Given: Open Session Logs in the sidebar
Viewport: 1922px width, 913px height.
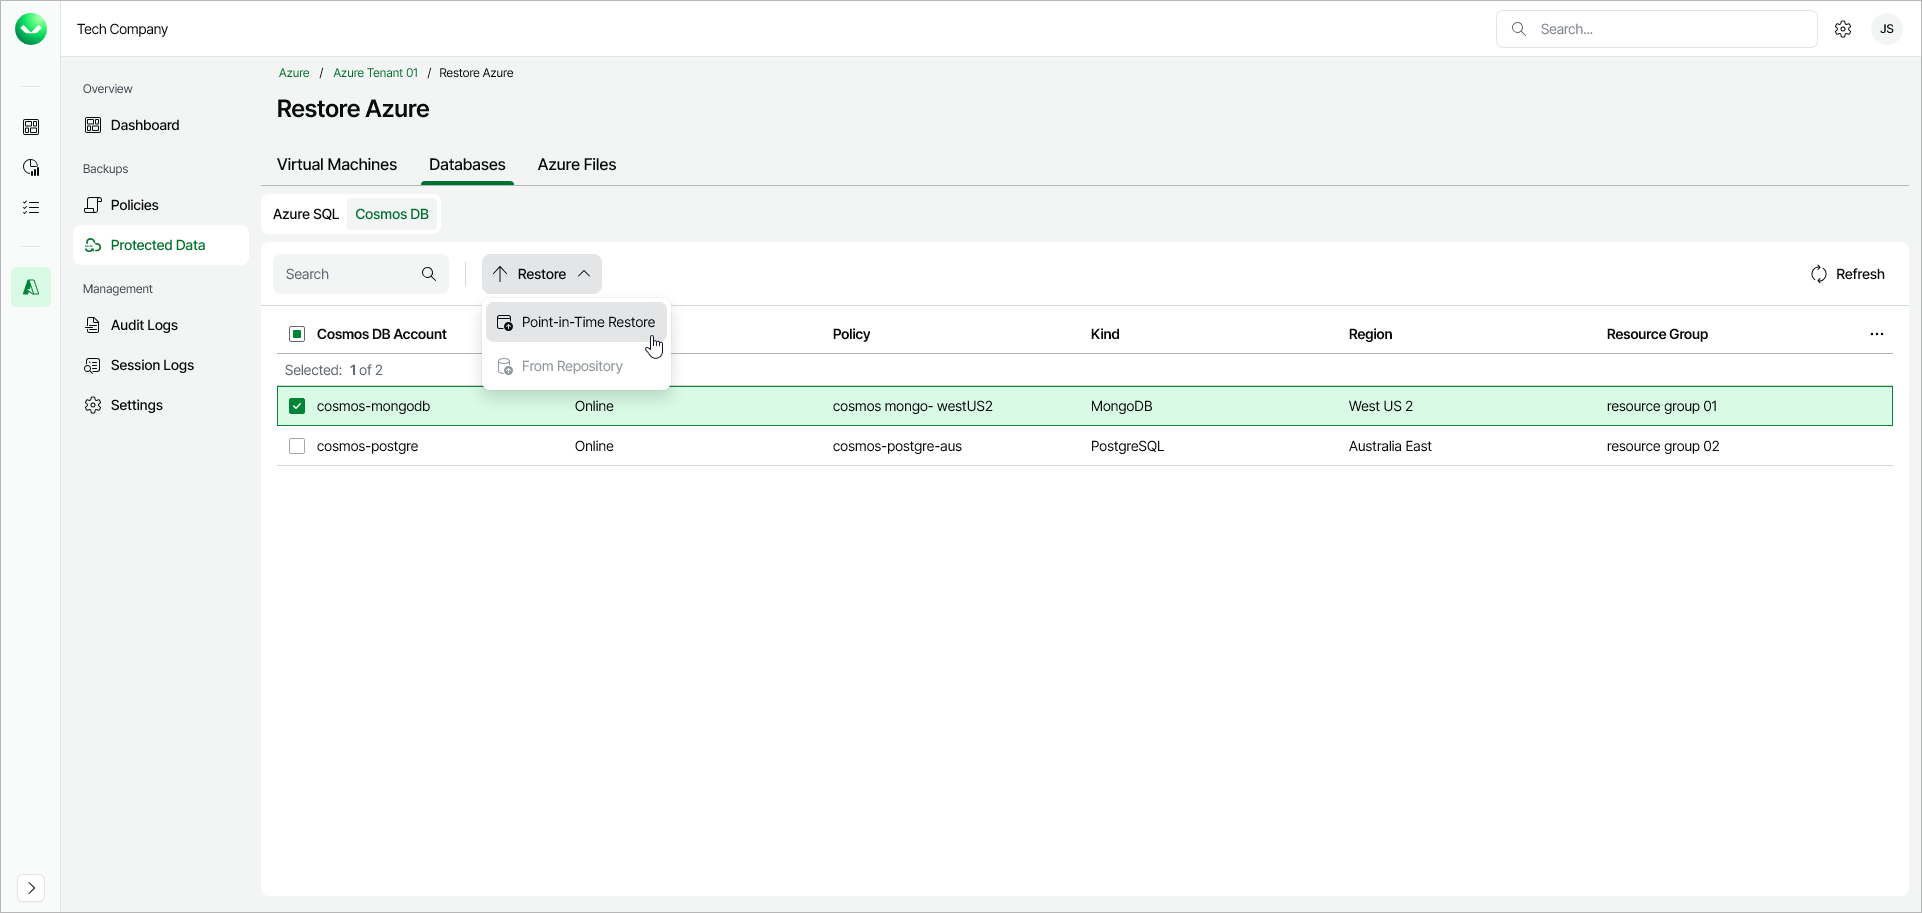Looking at the screenshot, I should (152, 365).
